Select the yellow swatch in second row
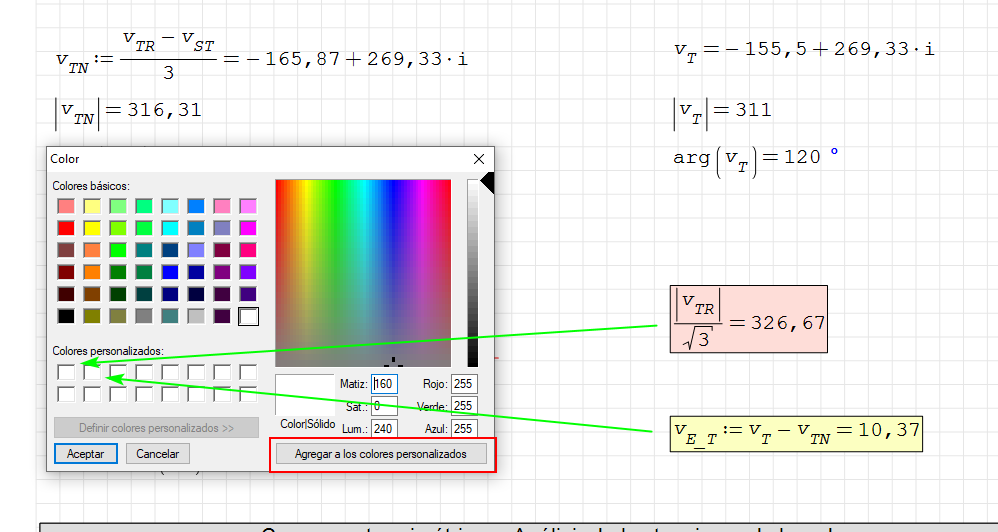 pos(92,228)
